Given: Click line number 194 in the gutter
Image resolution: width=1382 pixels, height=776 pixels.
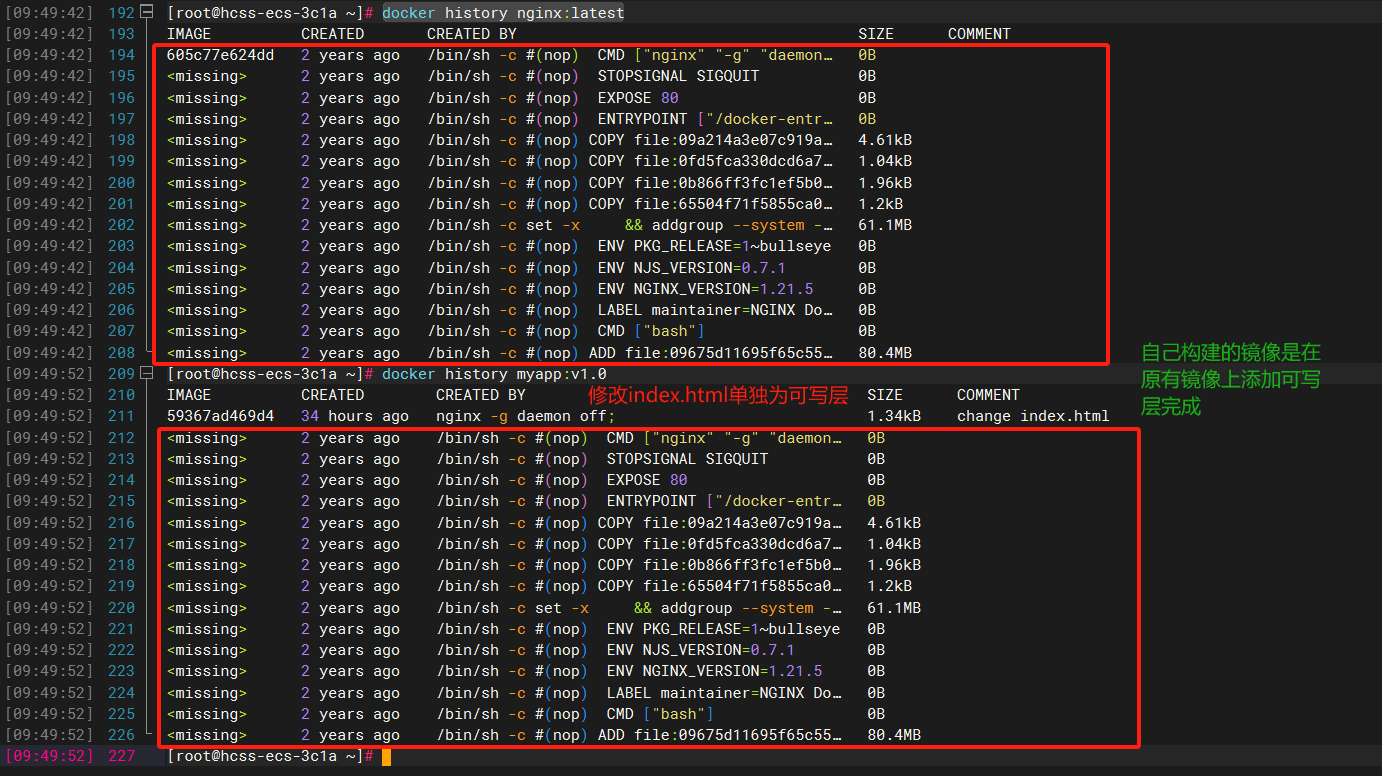Looking at the screenshot, I should point(121,55).
